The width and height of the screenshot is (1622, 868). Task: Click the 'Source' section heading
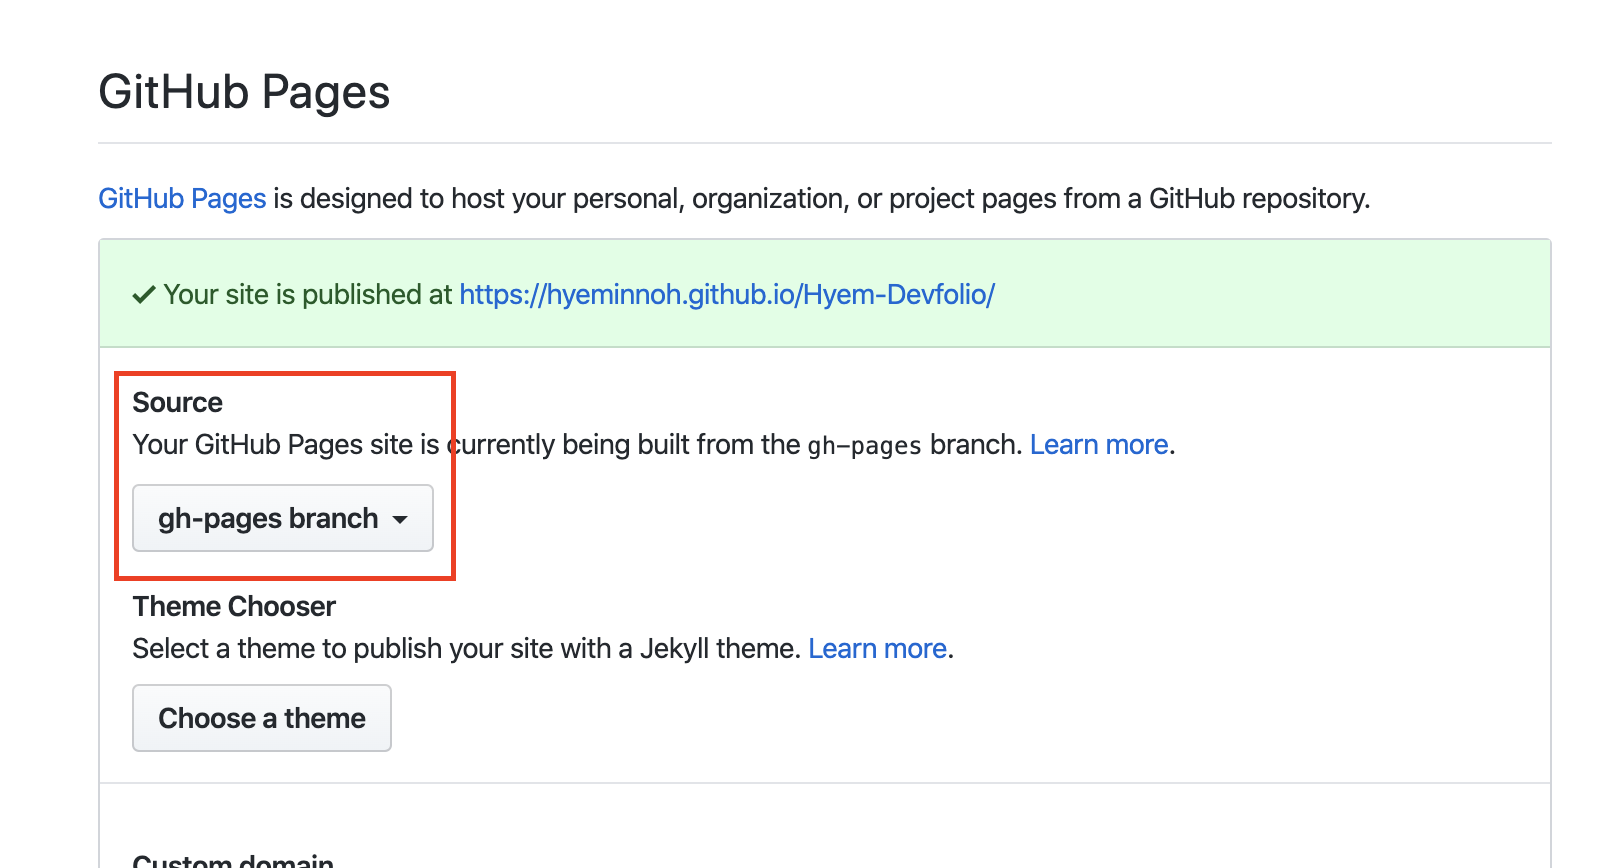[178, 402]
